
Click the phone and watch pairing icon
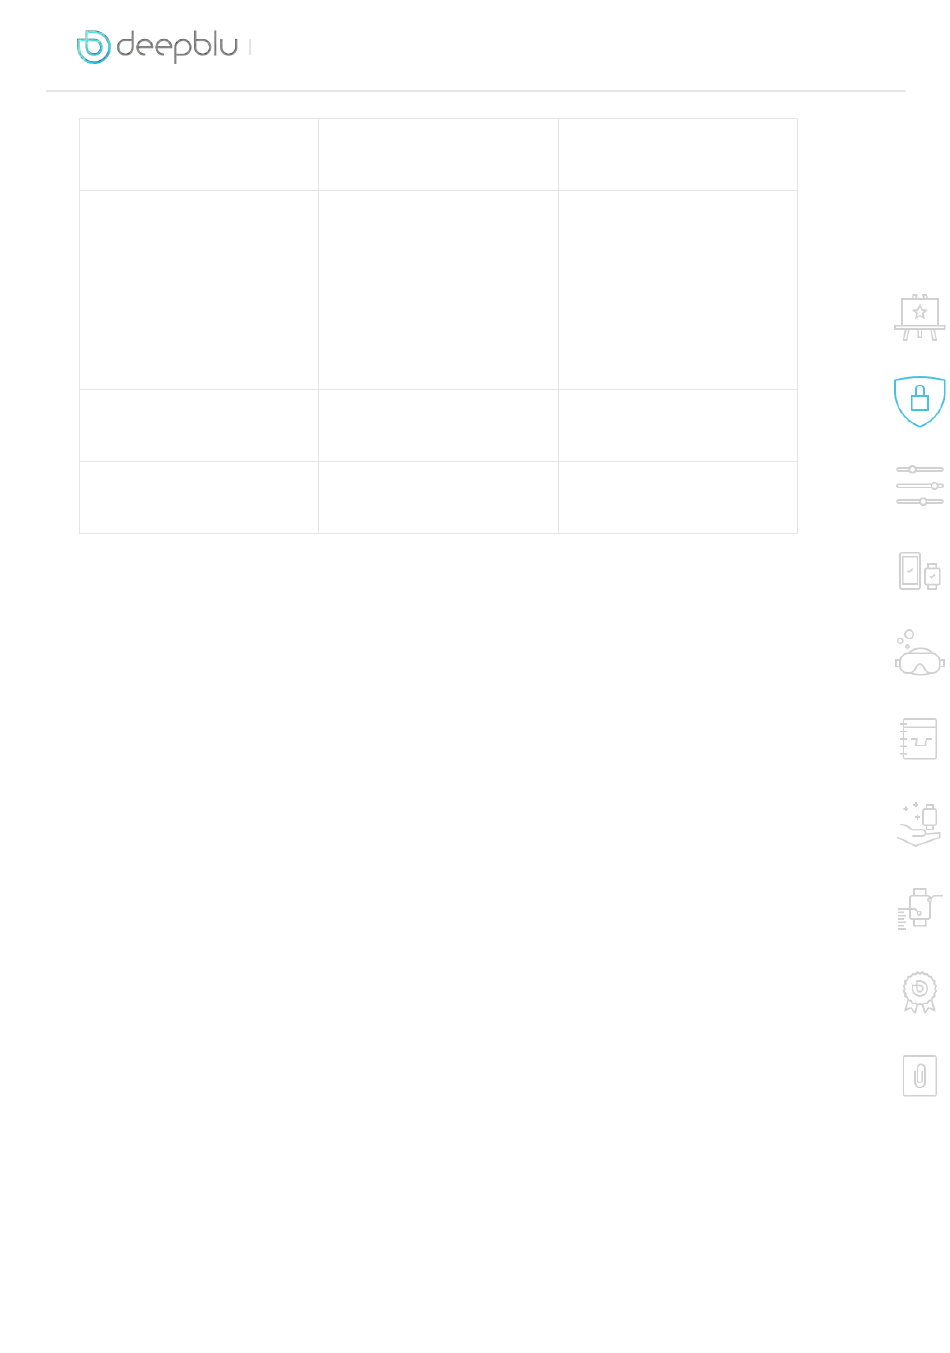(x=919, y=571)
